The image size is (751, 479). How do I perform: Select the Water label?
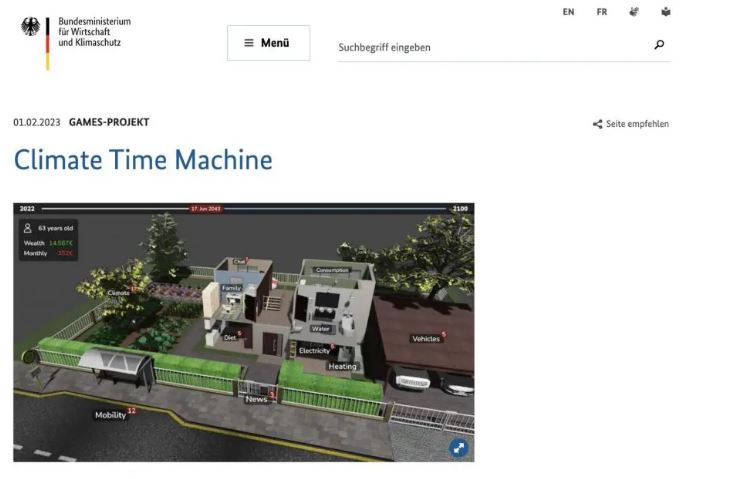point(320,329)
